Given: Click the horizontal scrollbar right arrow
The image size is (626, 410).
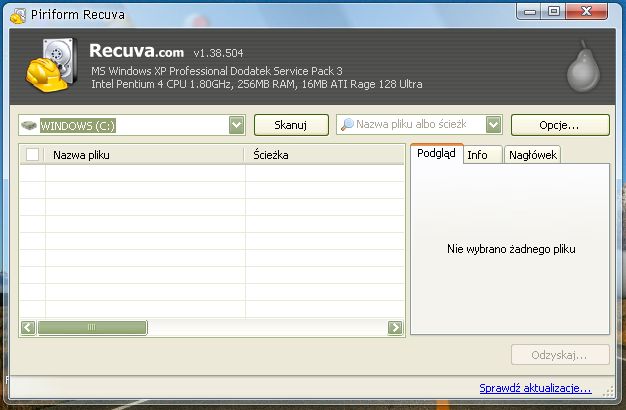Looking at the screenshot, I should click(x=395, y=328).
